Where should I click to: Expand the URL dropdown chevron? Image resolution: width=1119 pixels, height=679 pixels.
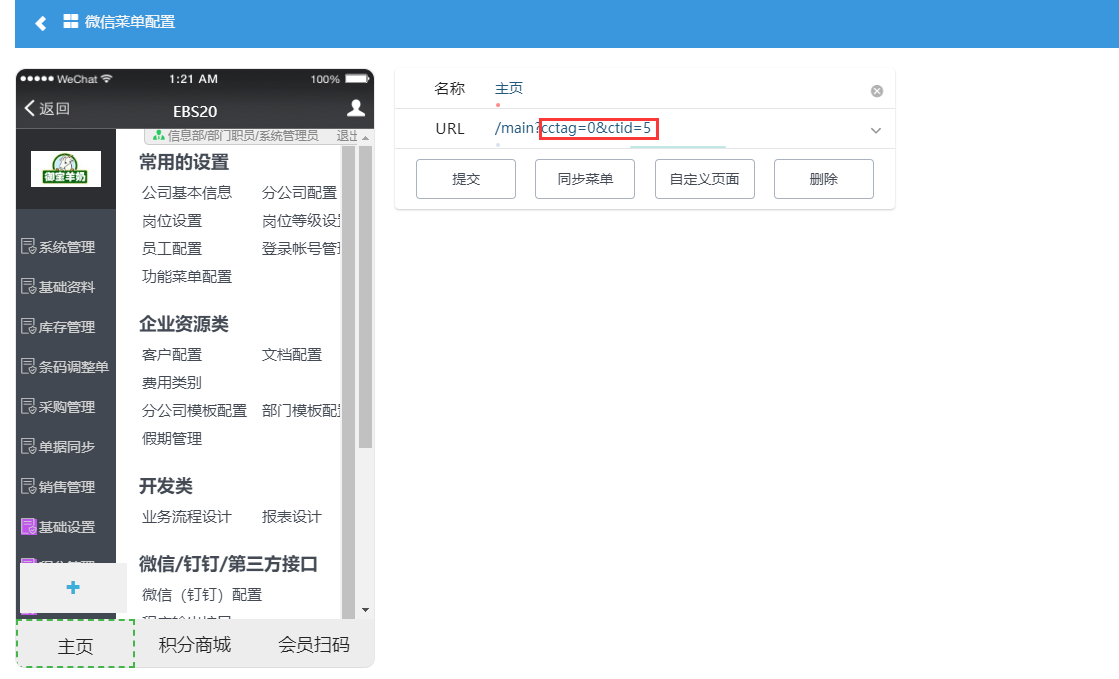click(x=876, y=130)
